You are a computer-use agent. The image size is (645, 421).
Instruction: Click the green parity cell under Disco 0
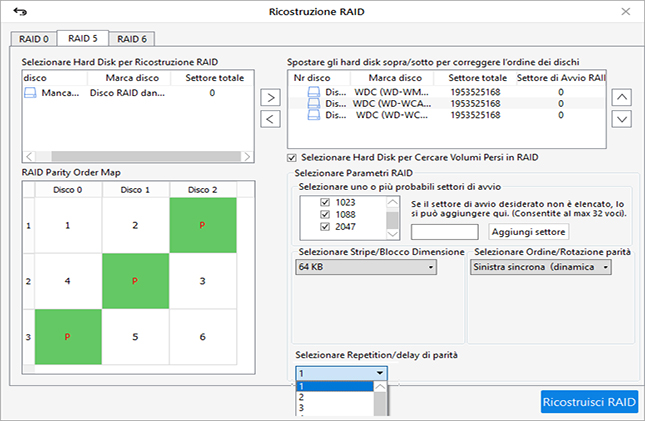click(68, 337)
